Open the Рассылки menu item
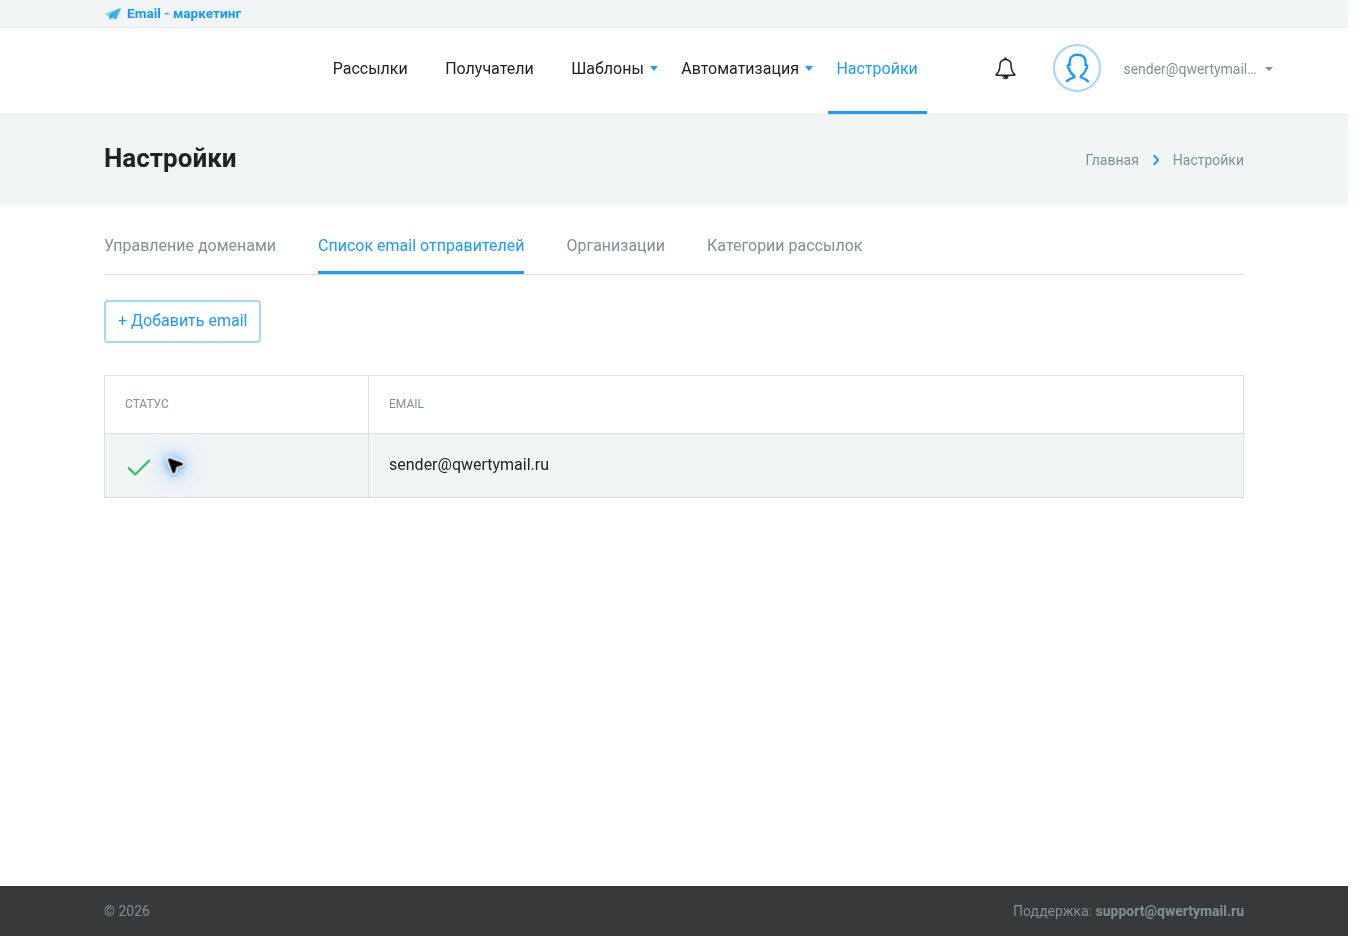 coord(370,69)
